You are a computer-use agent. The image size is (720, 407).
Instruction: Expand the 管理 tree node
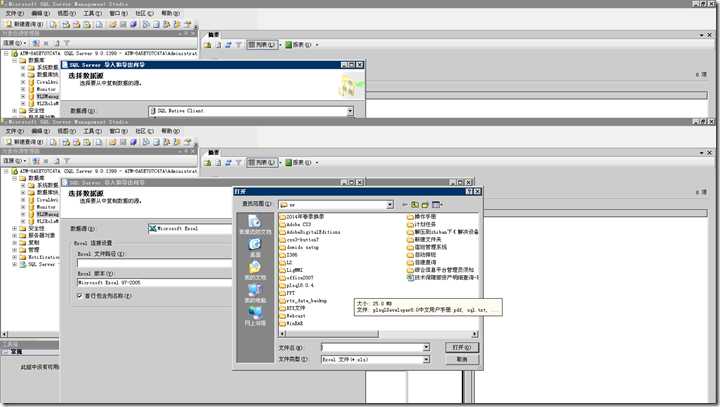pos(15,250)
